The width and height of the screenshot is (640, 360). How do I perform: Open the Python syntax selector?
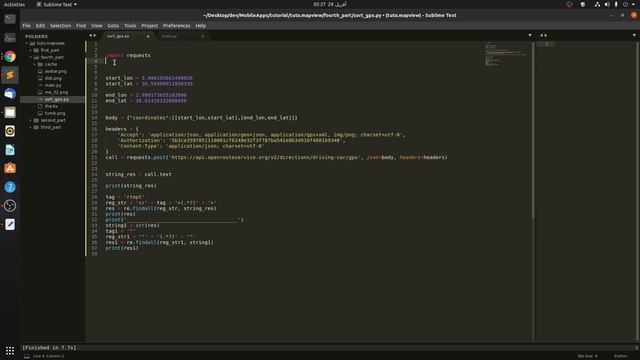[x=620, y=356]
